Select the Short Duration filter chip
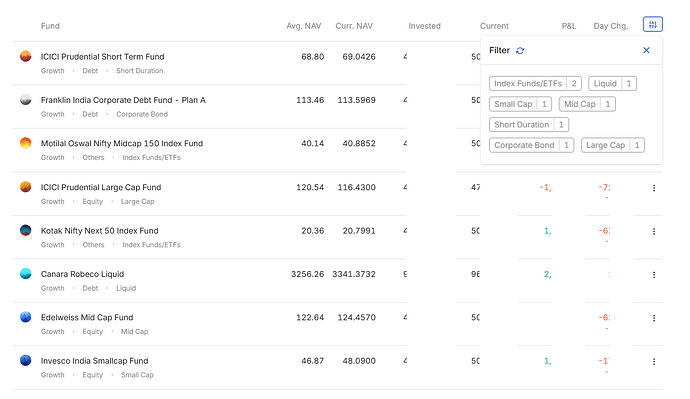This screenshot has width=690, height=399. (529, 125)
